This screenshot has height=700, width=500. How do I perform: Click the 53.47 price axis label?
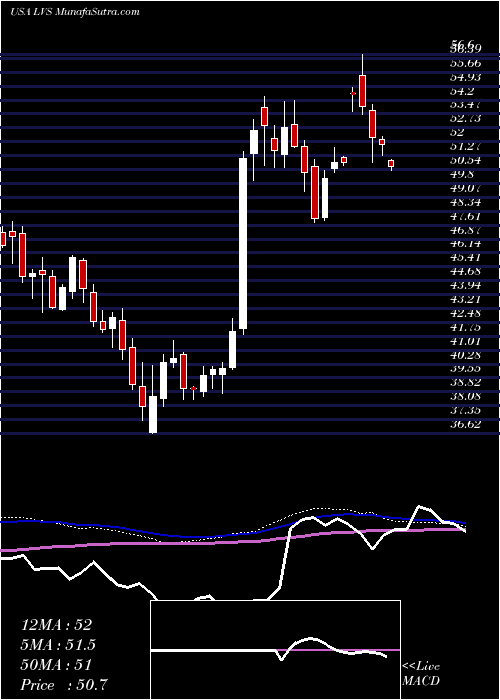(466, 105)
